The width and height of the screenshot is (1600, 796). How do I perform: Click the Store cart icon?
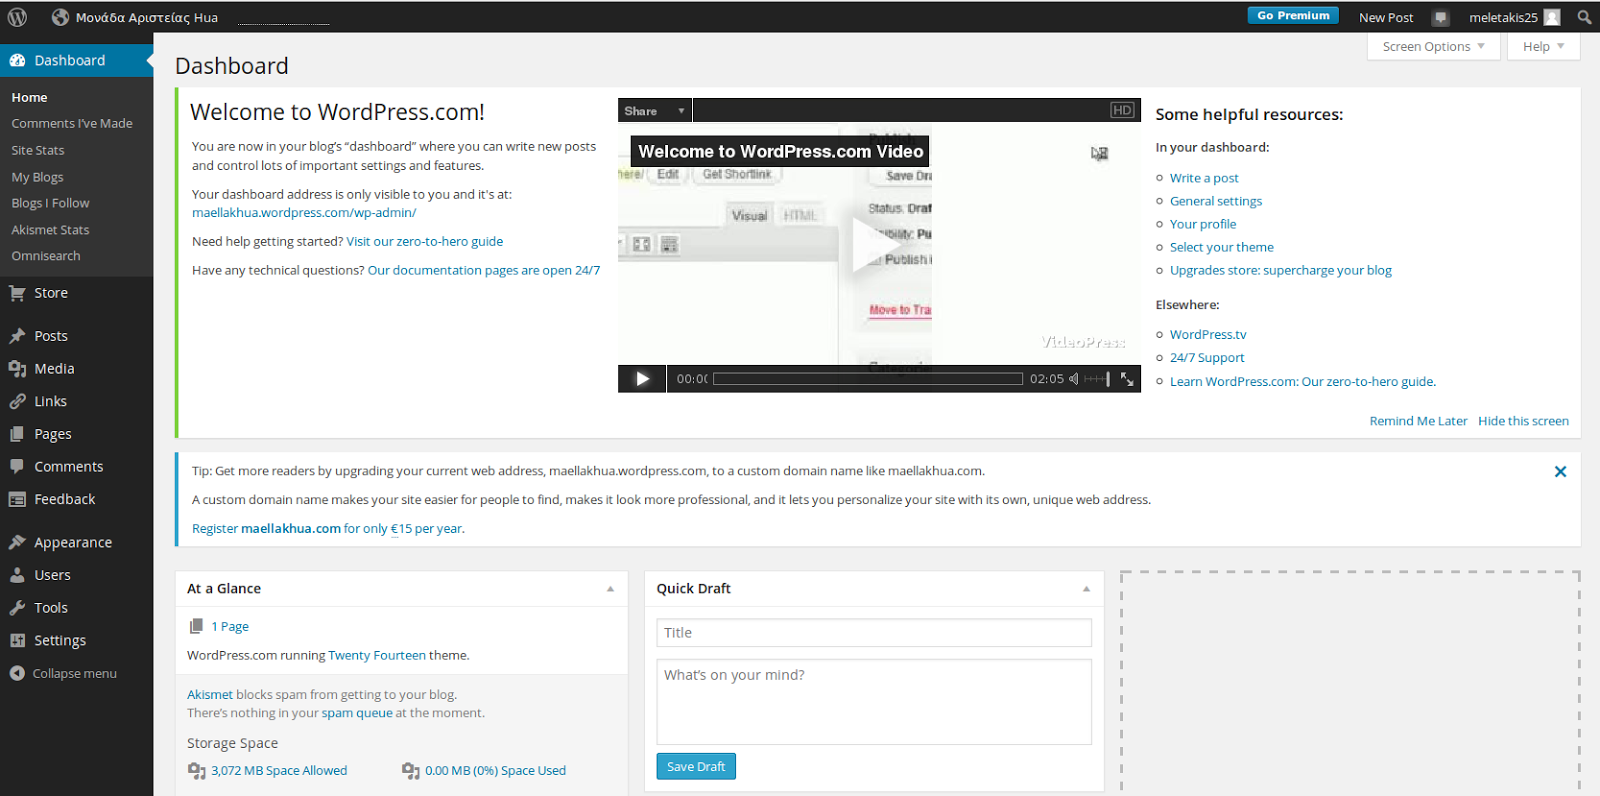click(x=17, y=293)
